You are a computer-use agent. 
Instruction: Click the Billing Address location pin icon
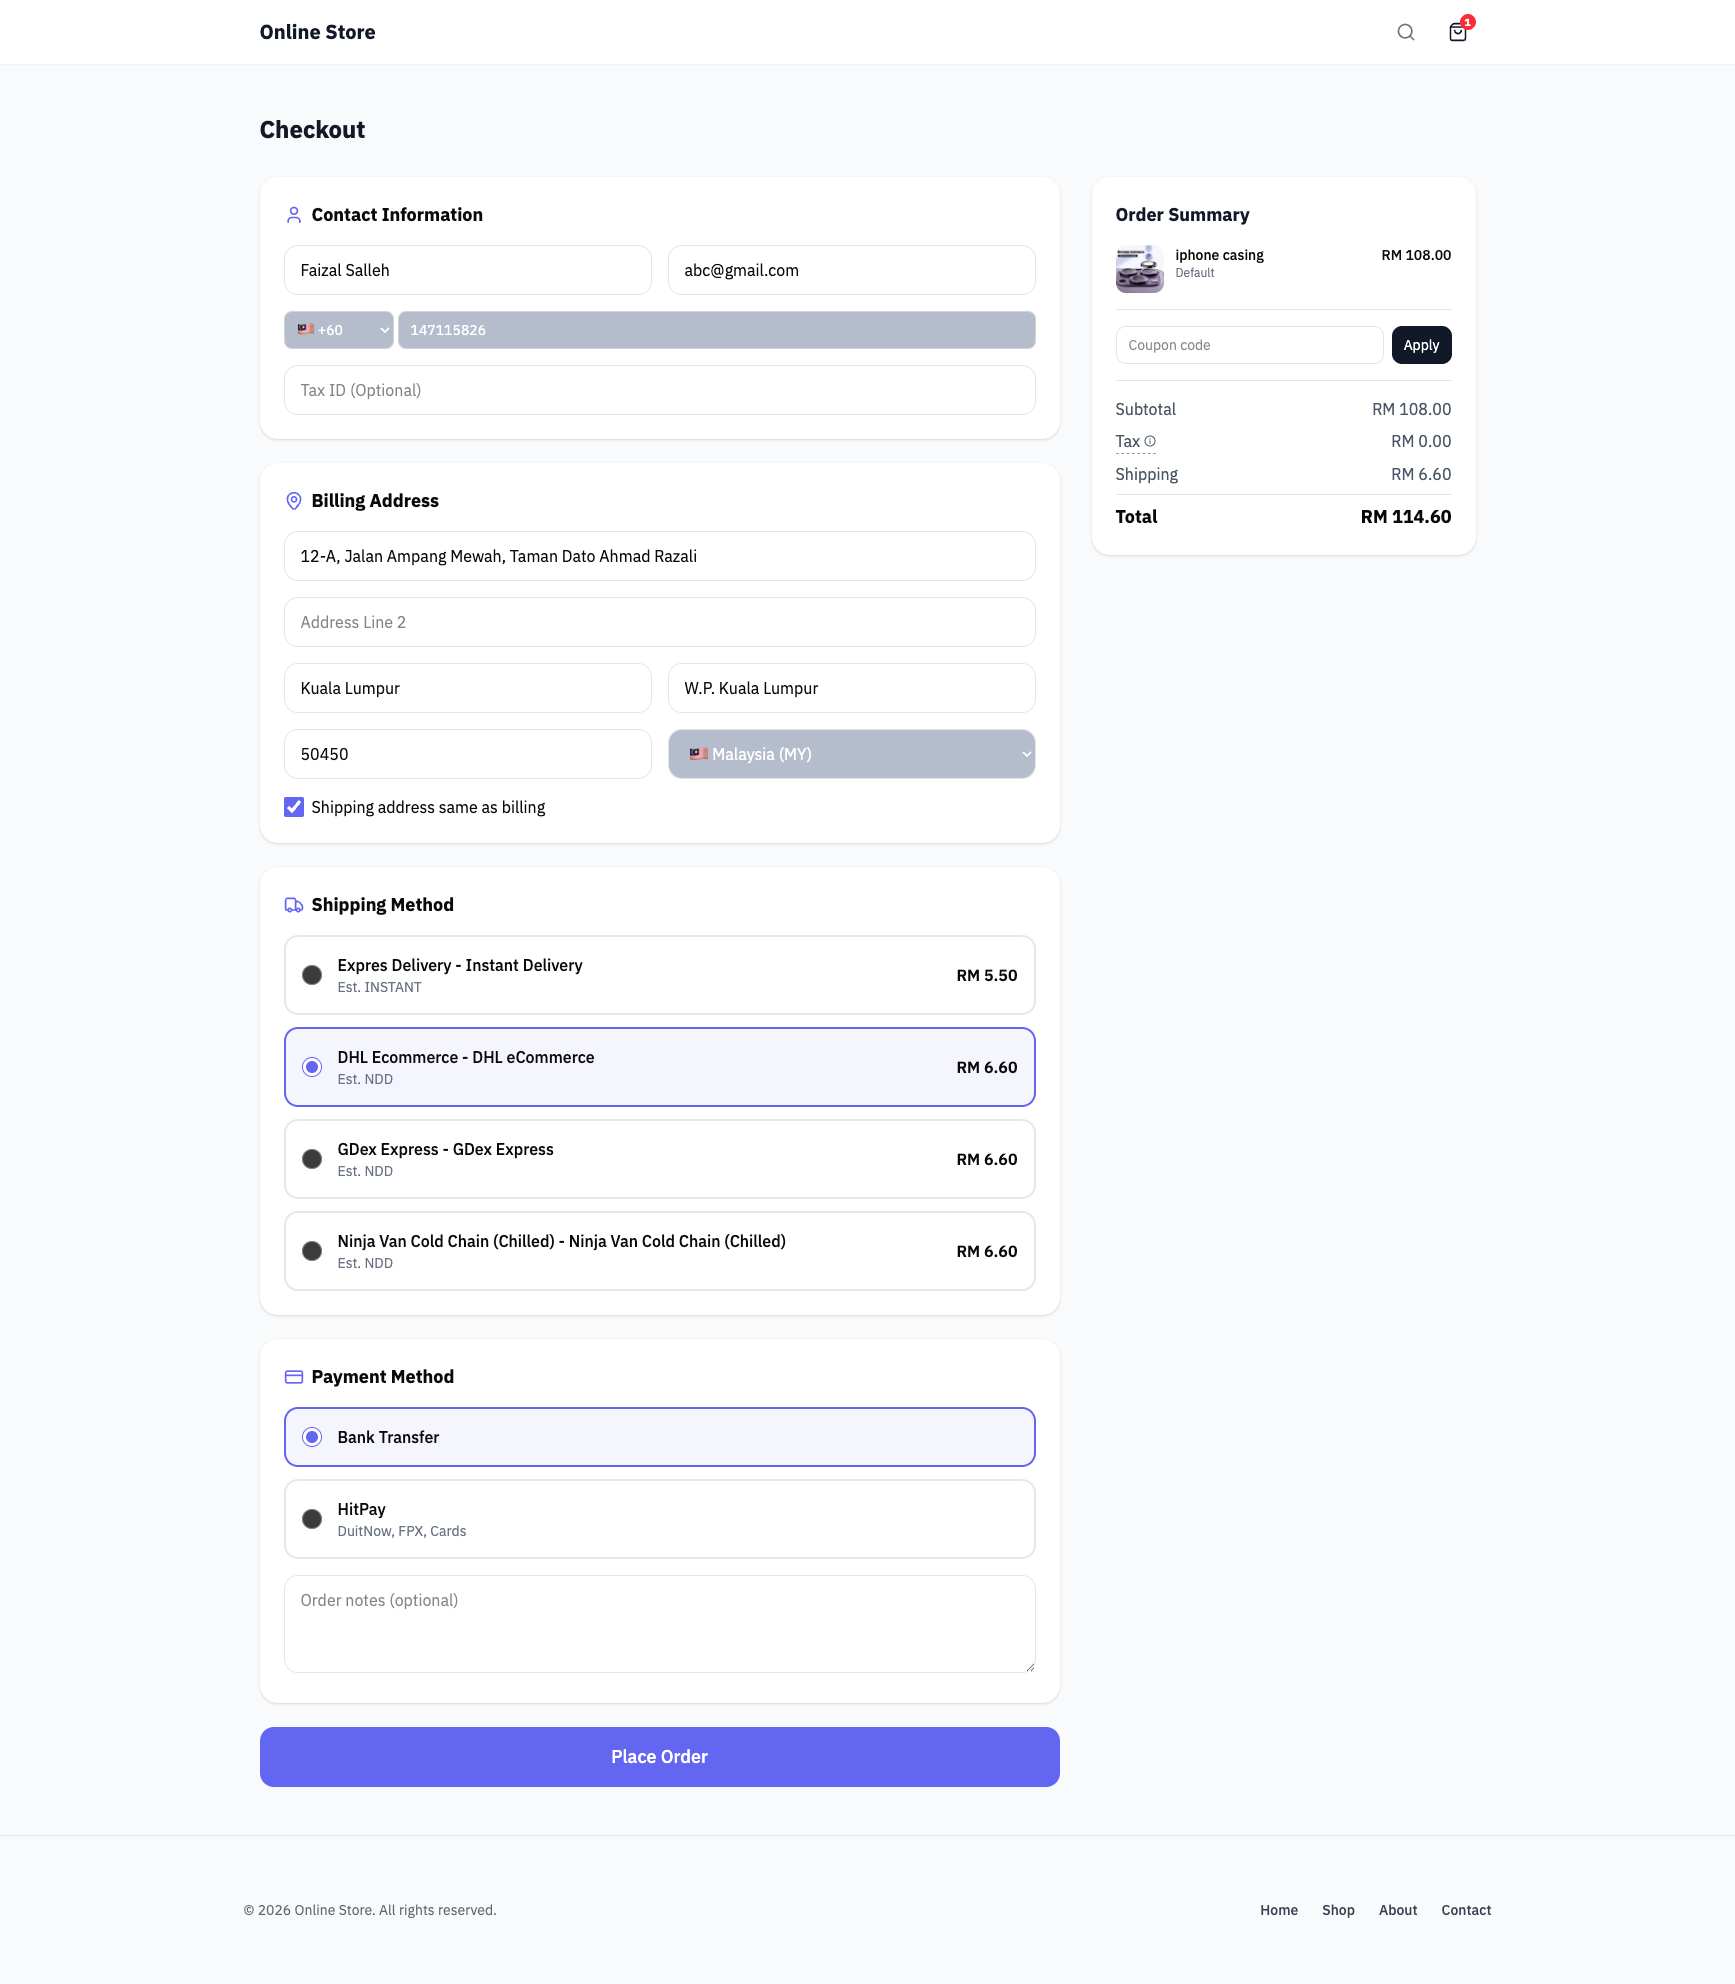(293, 501)
